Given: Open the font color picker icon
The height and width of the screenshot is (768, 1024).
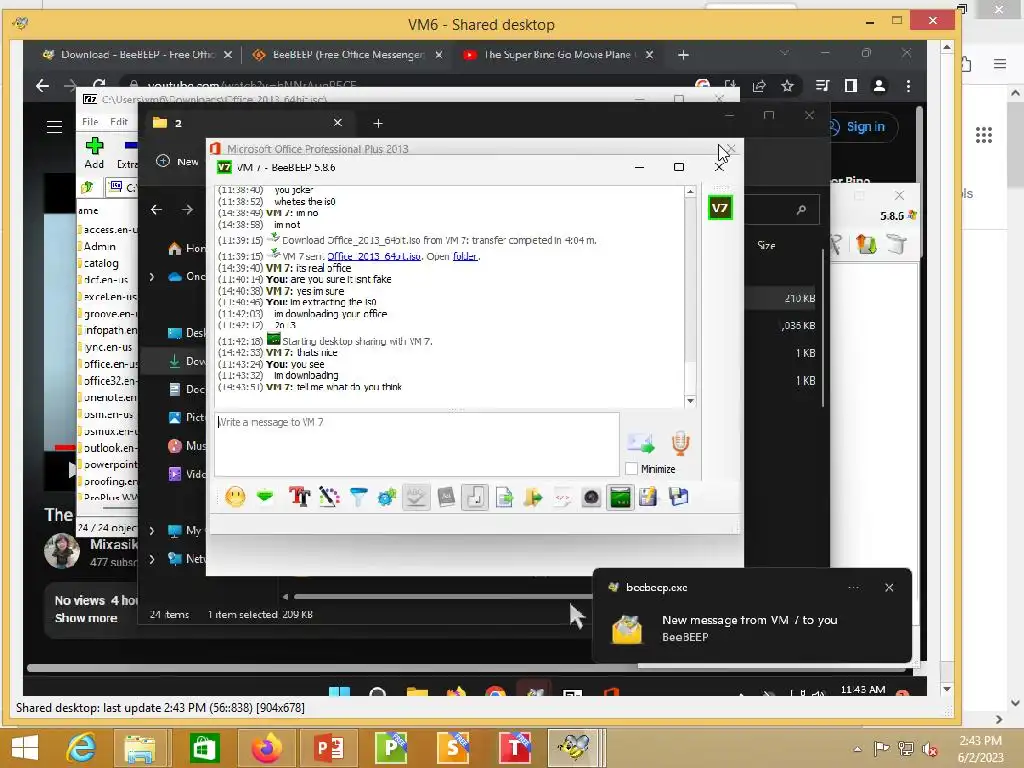Looking at the screenshot, I should pos(329,497).
